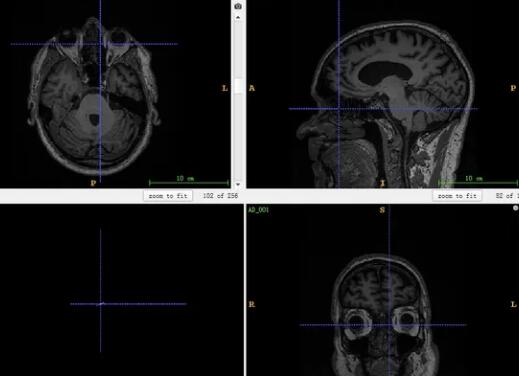Click the axial slice scrollbar track above the thumb
This screenshot has width=519, height=376.
pyautogui.click(x=238, y=49)
